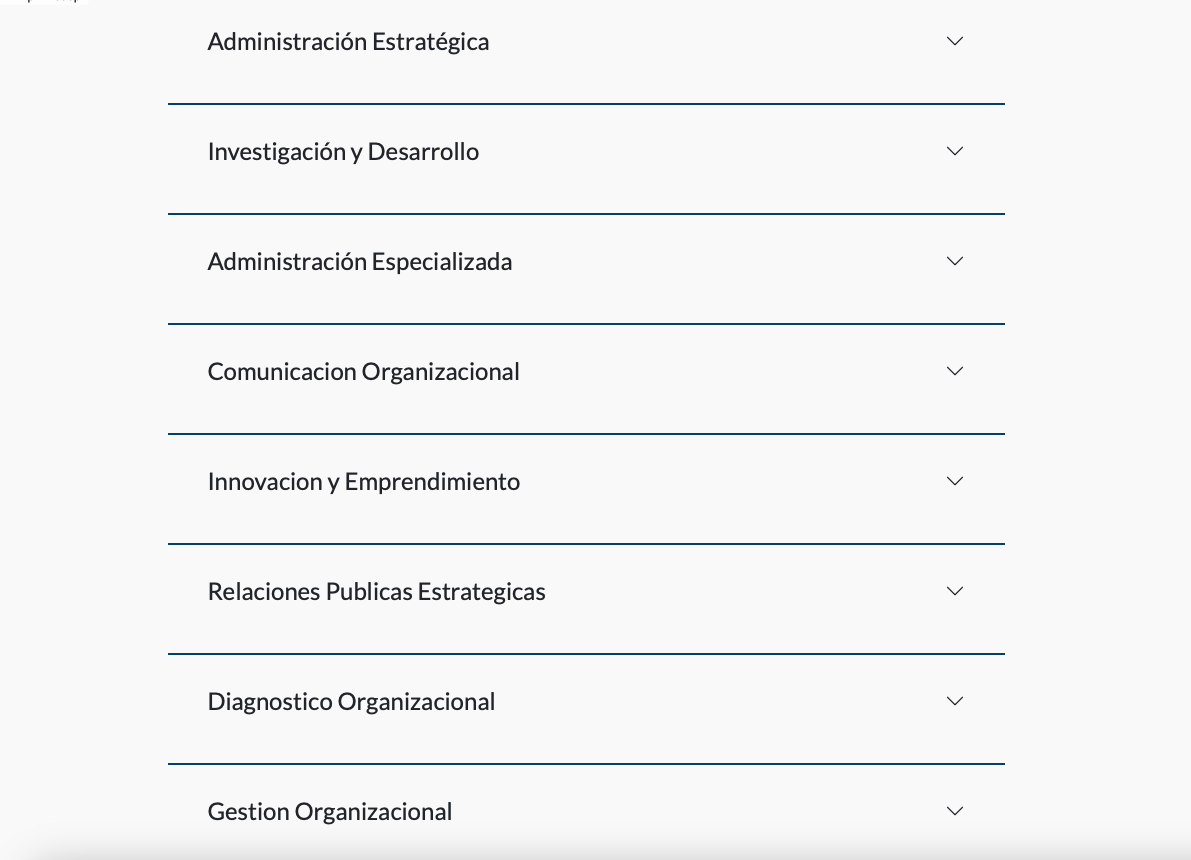This screenshot has height=860, width=1191.
Task: Toggle the Comunicacion Organizacional down-arrow icon
Action: pyautogui.click(x=955, y=372)
